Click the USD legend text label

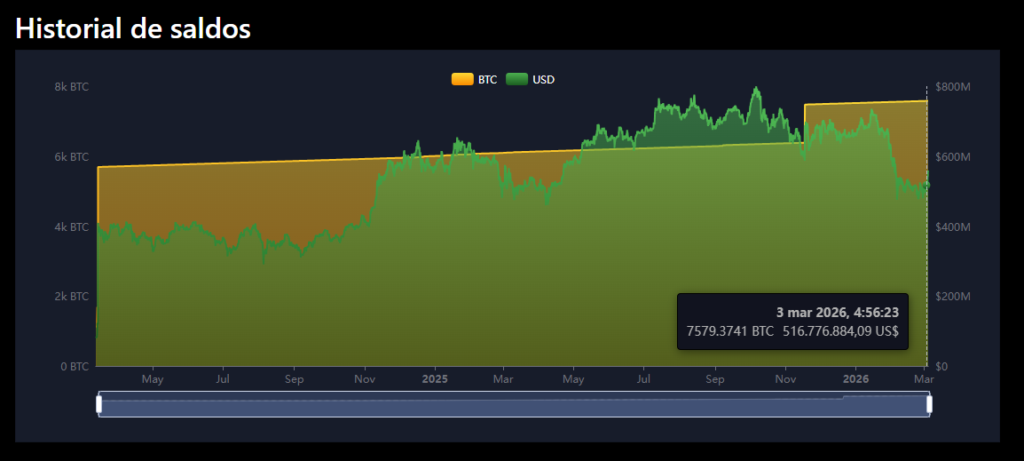543,79
